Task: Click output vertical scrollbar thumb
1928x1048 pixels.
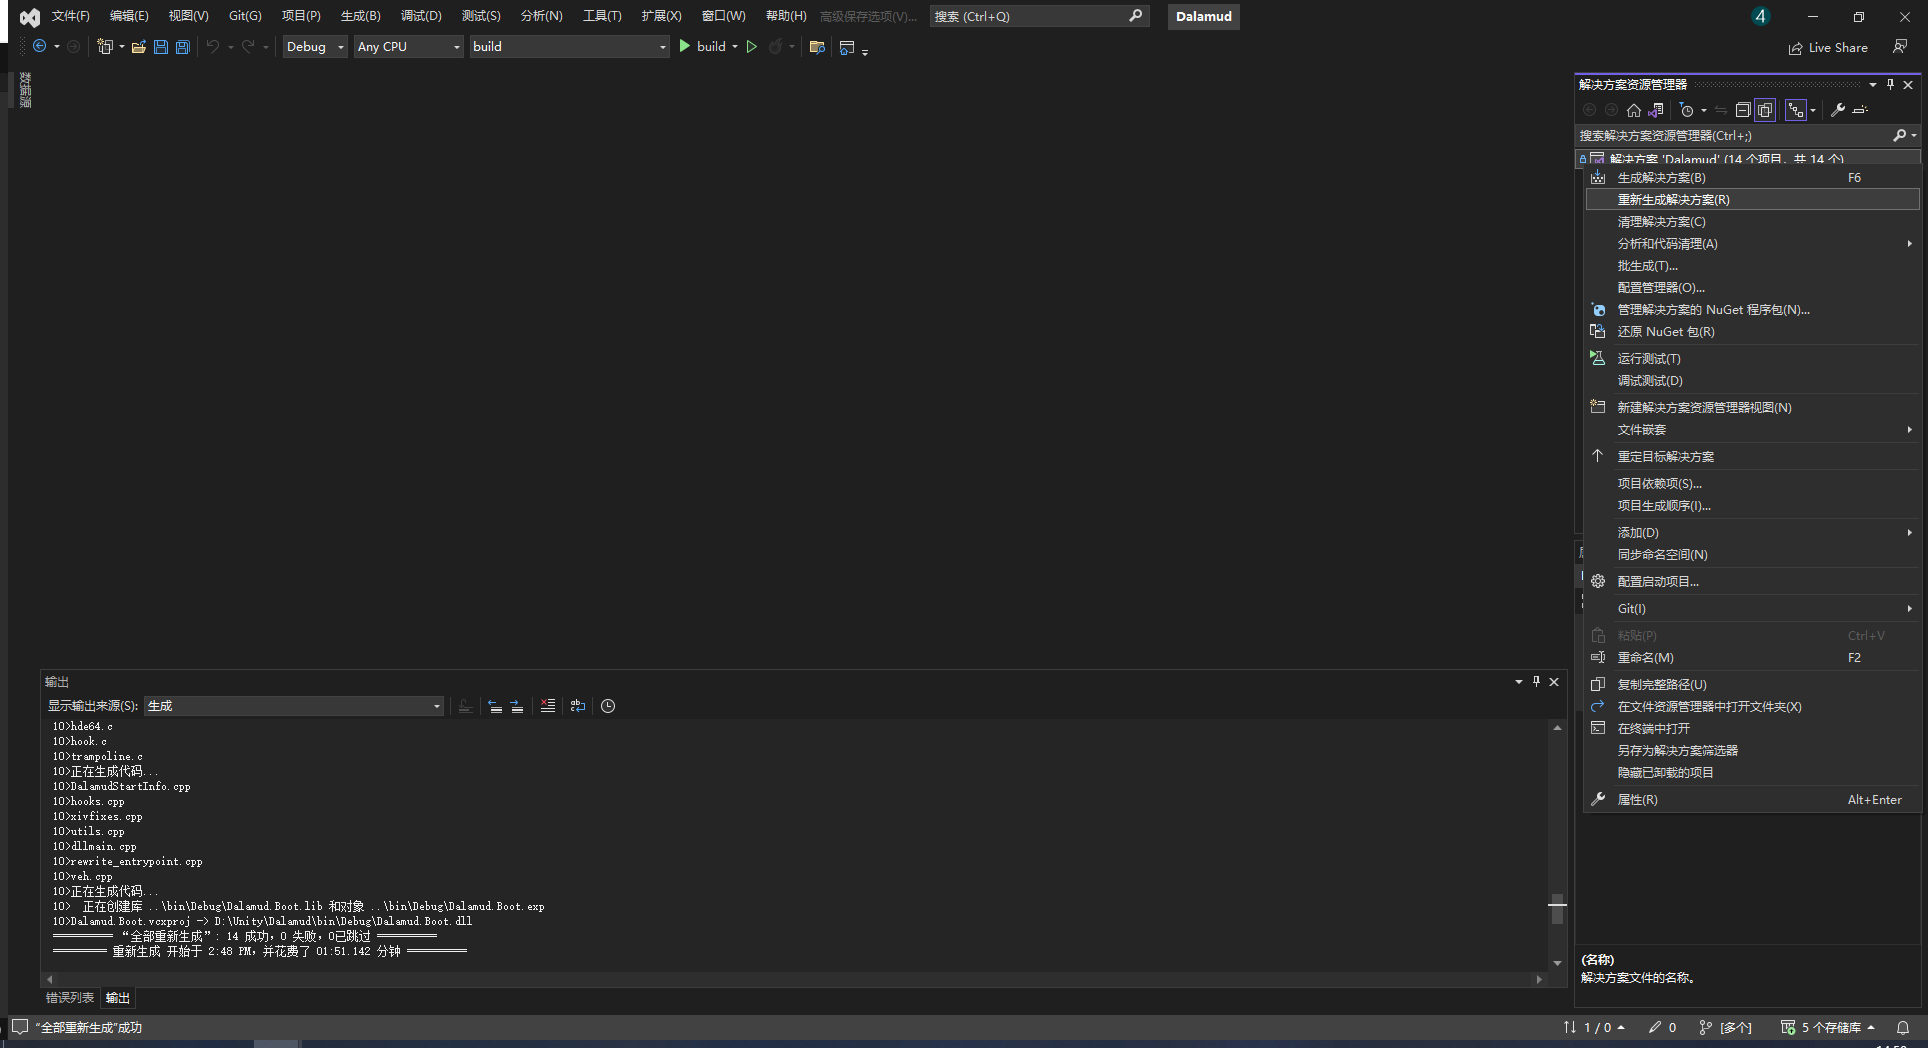Action: pyautogui.click(x=1557, y=909)
